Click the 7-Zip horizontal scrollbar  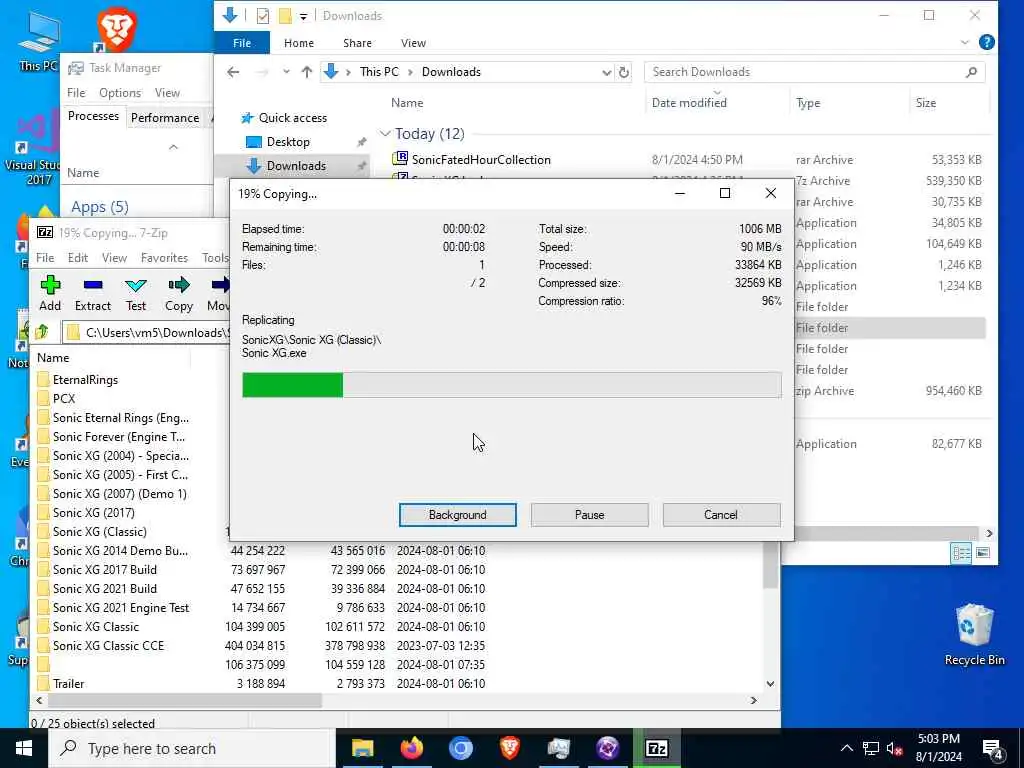tap(186, 700)
